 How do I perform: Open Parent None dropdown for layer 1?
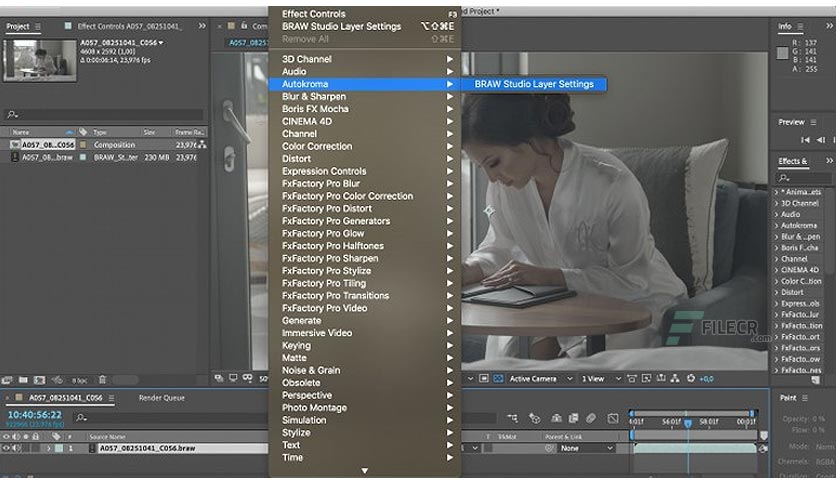(x=586, y=448)
